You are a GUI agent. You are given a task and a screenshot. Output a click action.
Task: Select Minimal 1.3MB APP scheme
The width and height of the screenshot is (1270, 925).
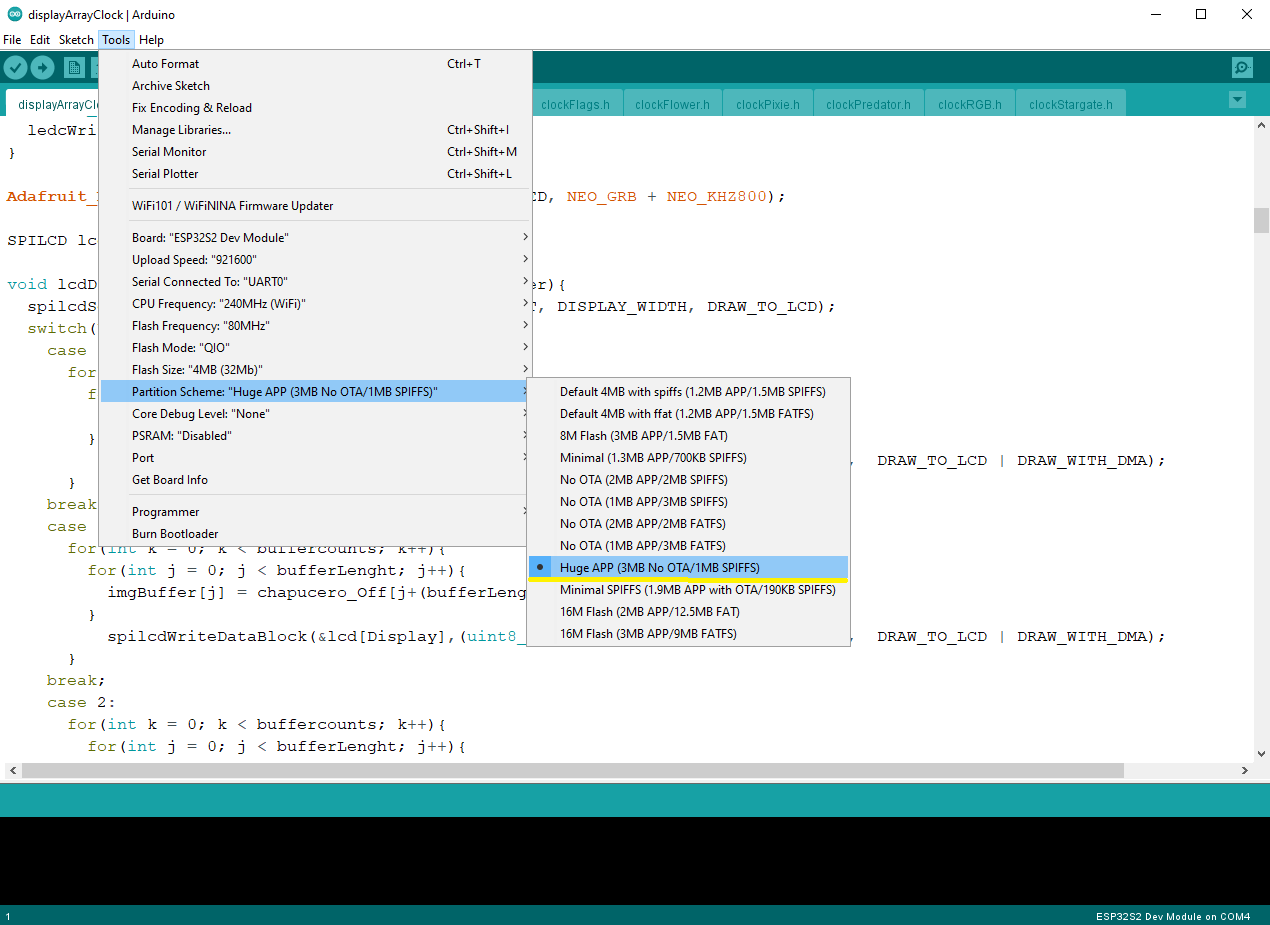click(x=688, y=458)
